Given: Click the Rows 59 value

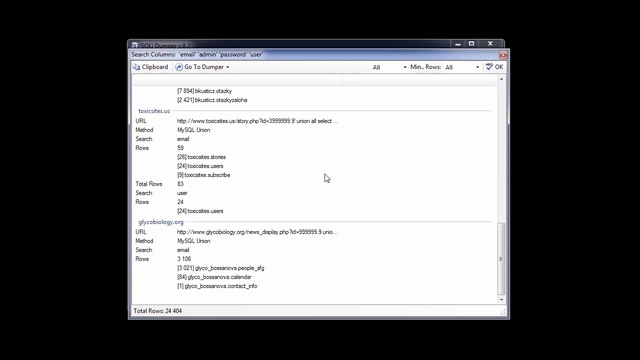Looking at the screenshot, I should (x=180, y=148).
